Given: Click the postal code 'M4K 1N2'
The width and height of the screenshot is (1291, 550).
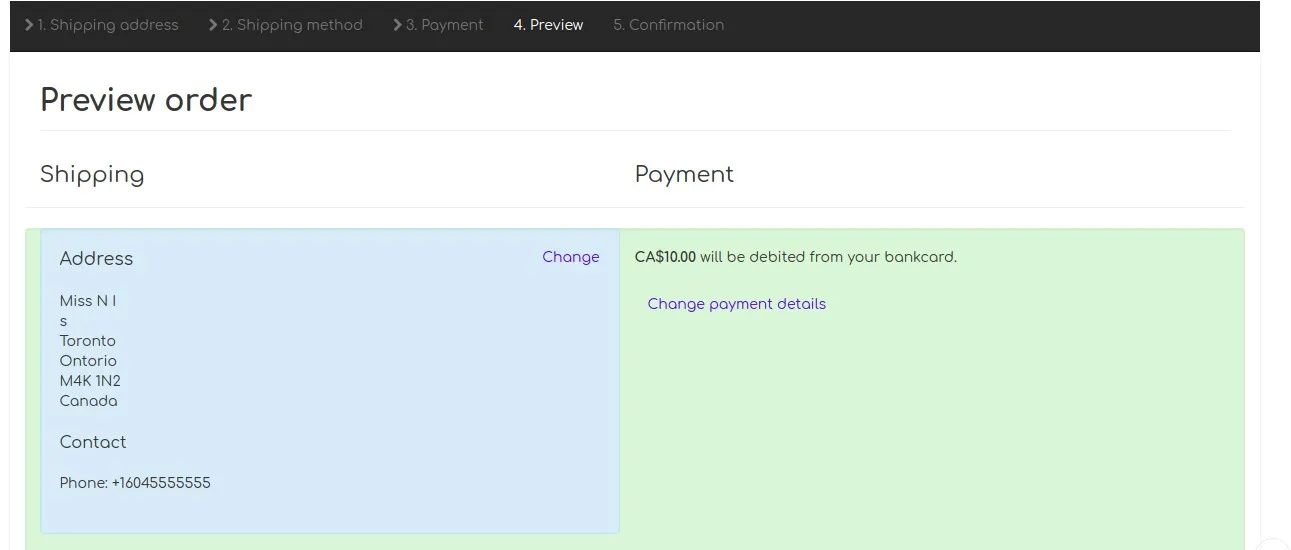Looking at the screenshot, I should coord(90,381).
